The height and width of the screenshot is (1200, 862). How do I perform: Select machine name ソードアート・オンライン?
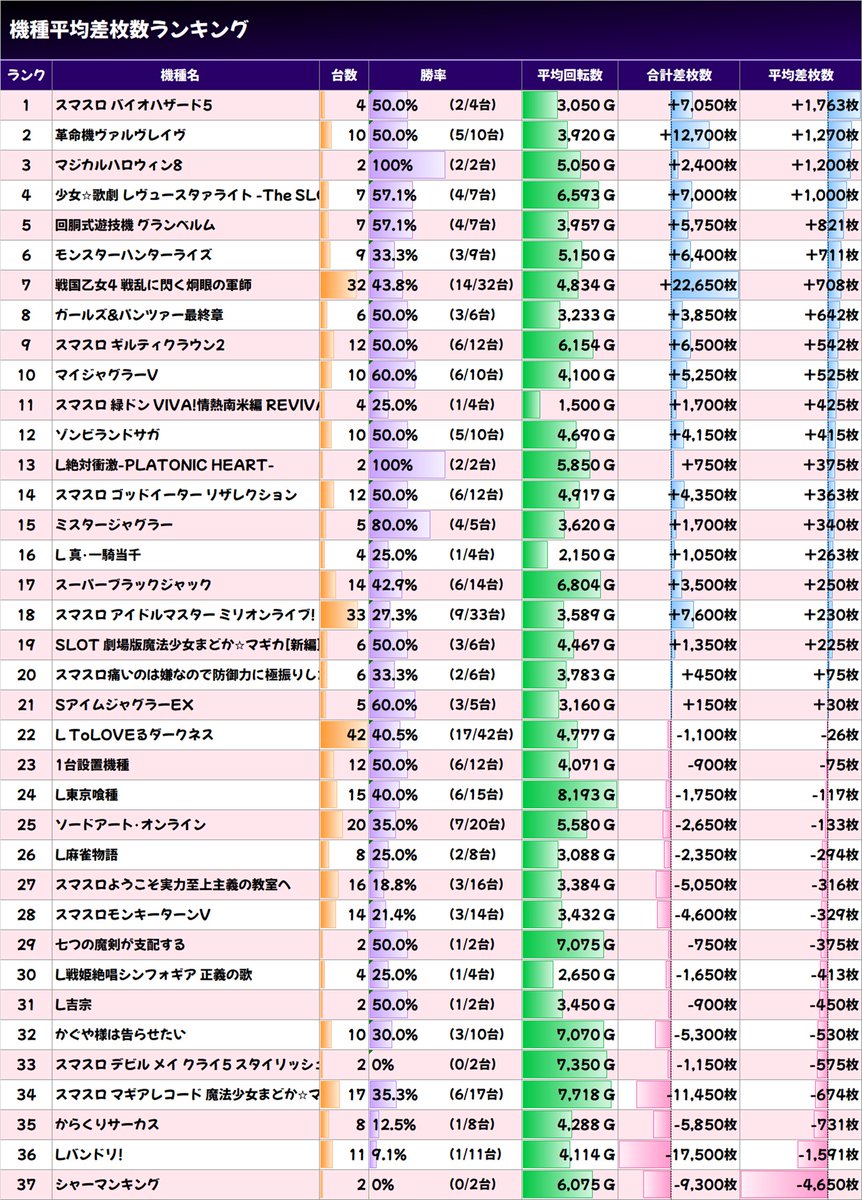pos(131,825)
